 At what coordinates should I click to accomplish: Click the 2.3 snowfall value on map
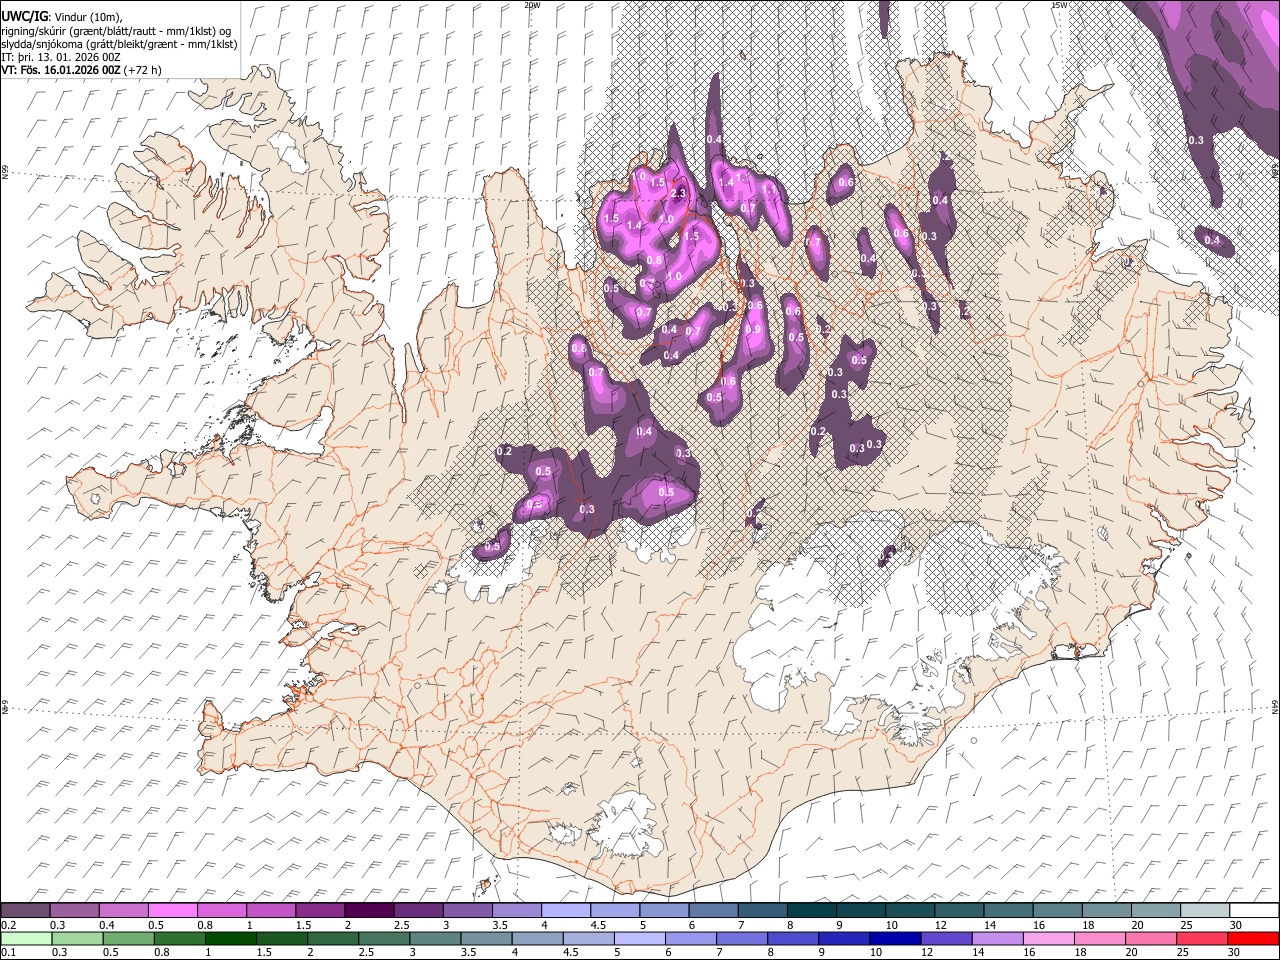click(677, 193)
